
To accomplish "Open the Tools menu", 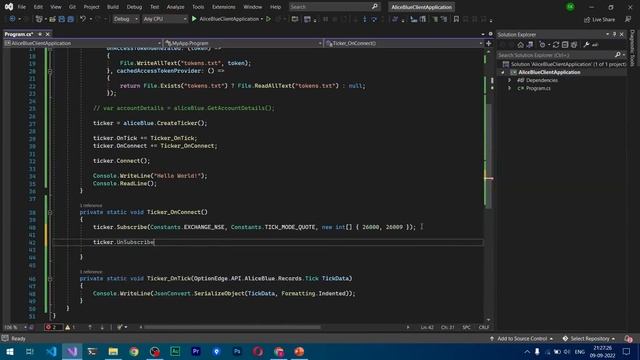I will [198, 7].
